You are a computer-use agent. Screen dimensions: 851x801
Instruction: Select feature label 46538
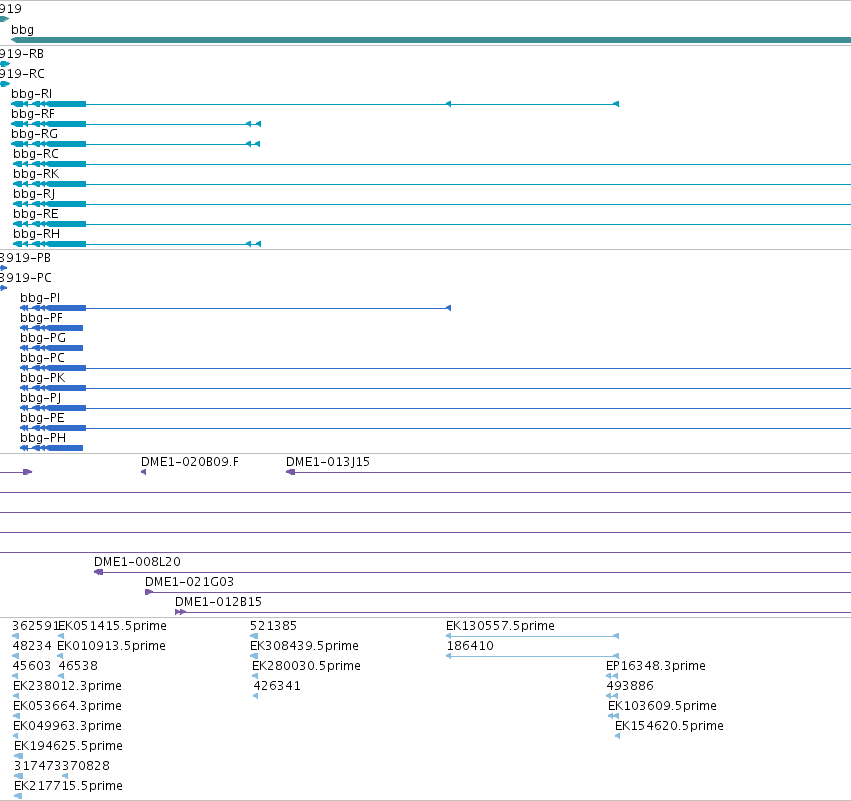click(78, 666)
